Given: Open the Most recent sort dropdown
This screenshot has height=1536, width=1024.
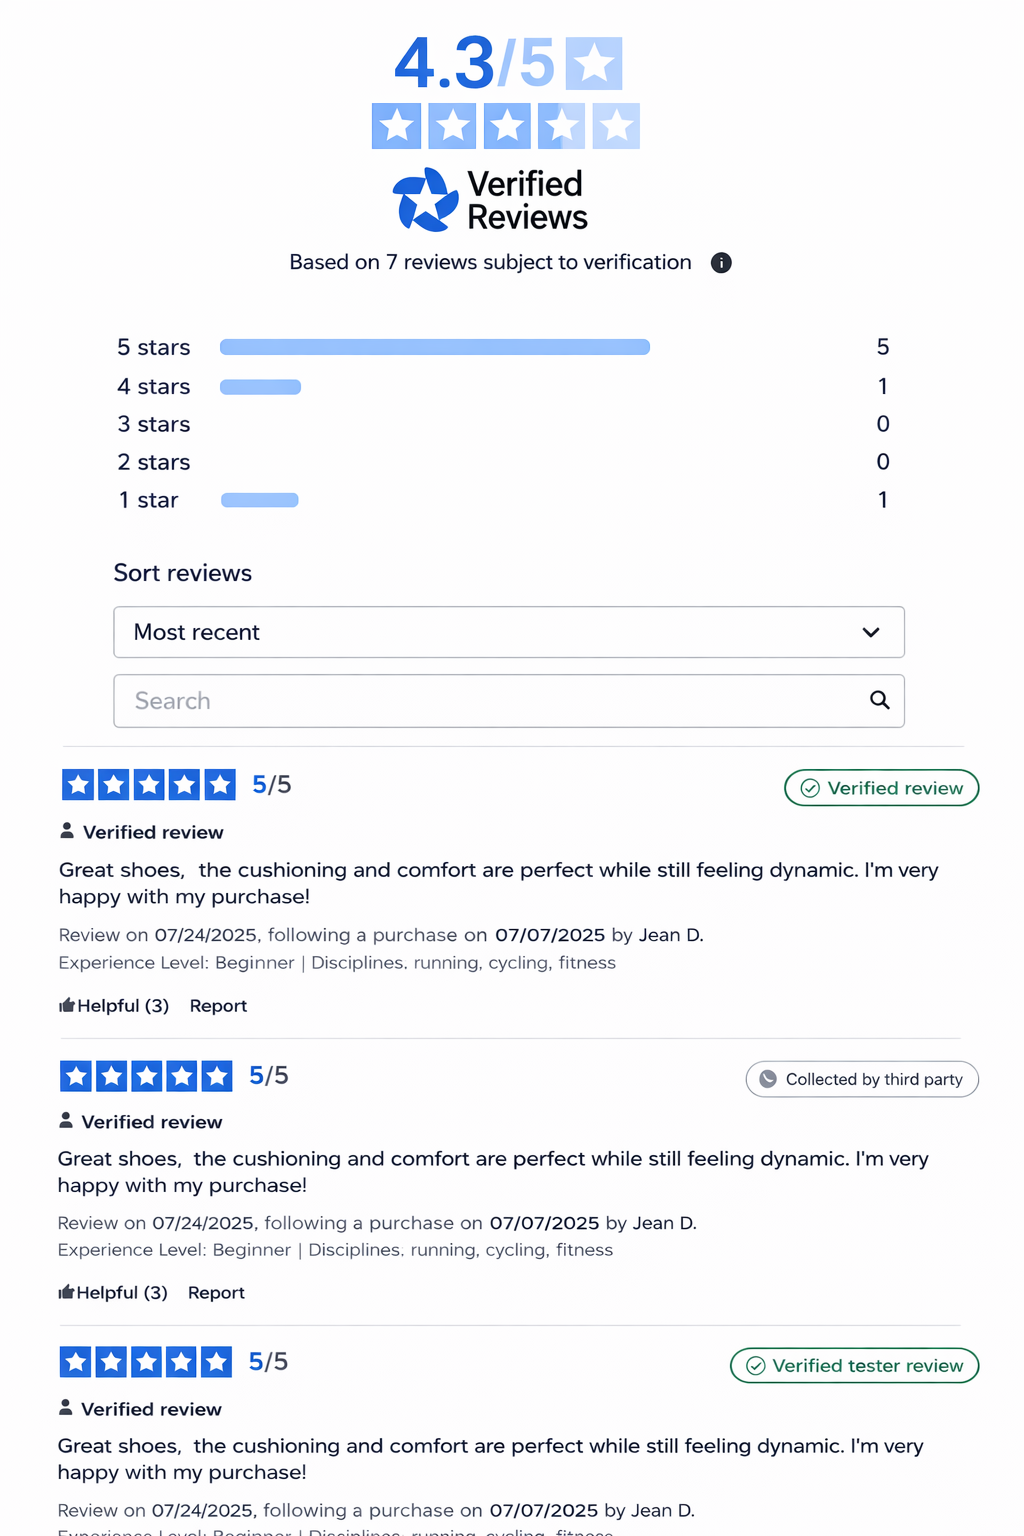Looking at the screenshot, I should click(x=508, y=632).
